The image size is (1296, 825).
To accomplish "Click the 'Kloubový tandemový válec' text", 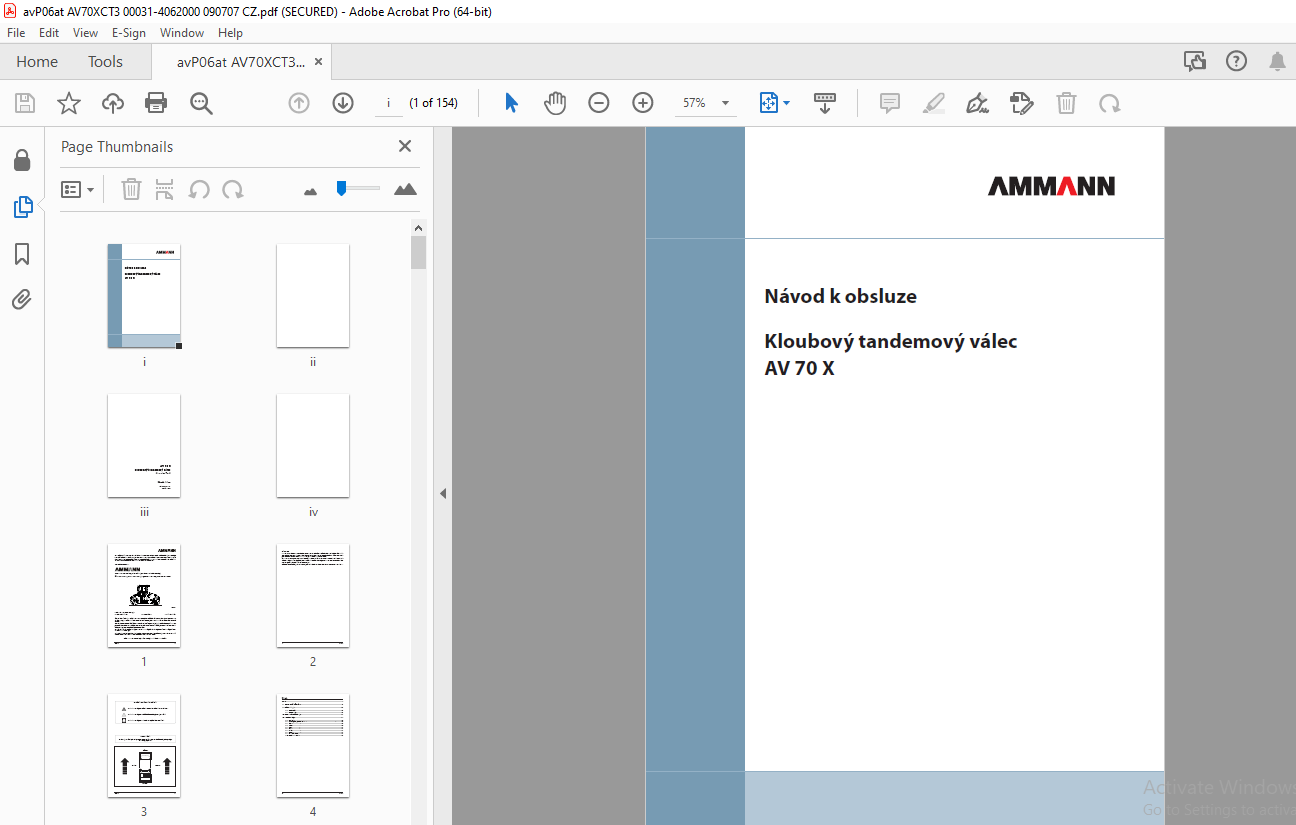I will (x=891, y=341).
